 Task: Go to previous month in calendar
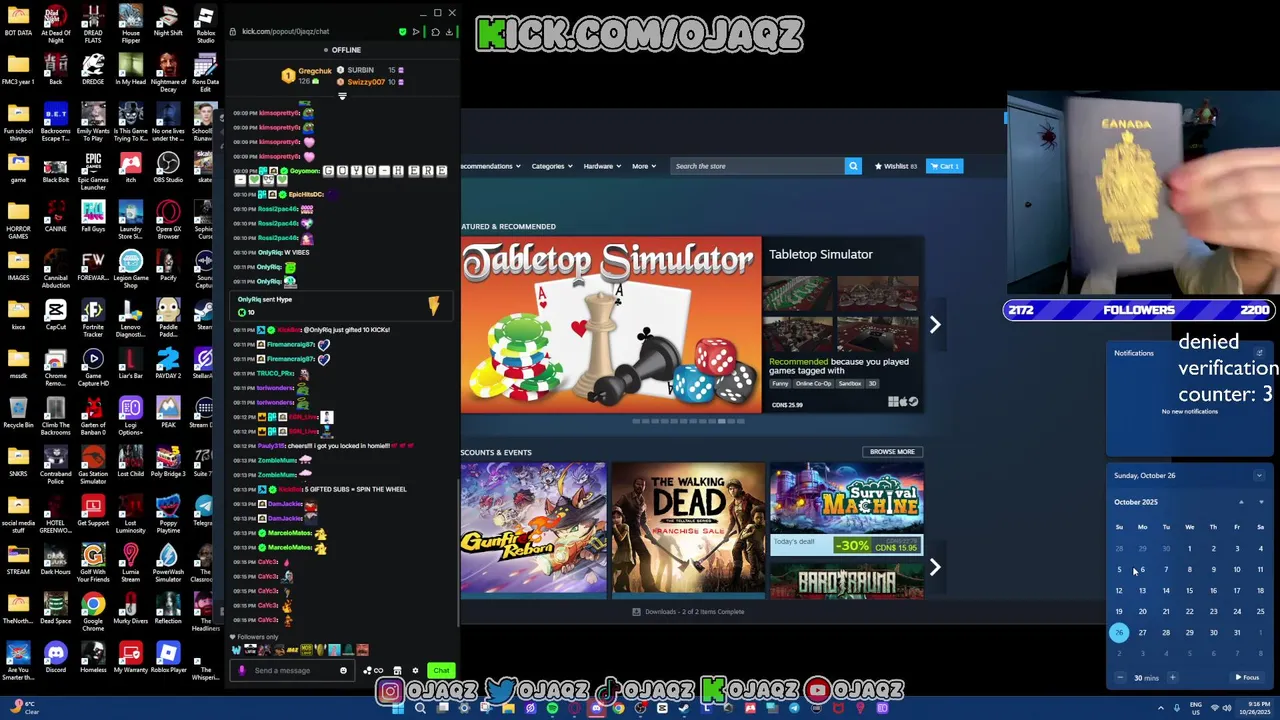pos(1241,502)
